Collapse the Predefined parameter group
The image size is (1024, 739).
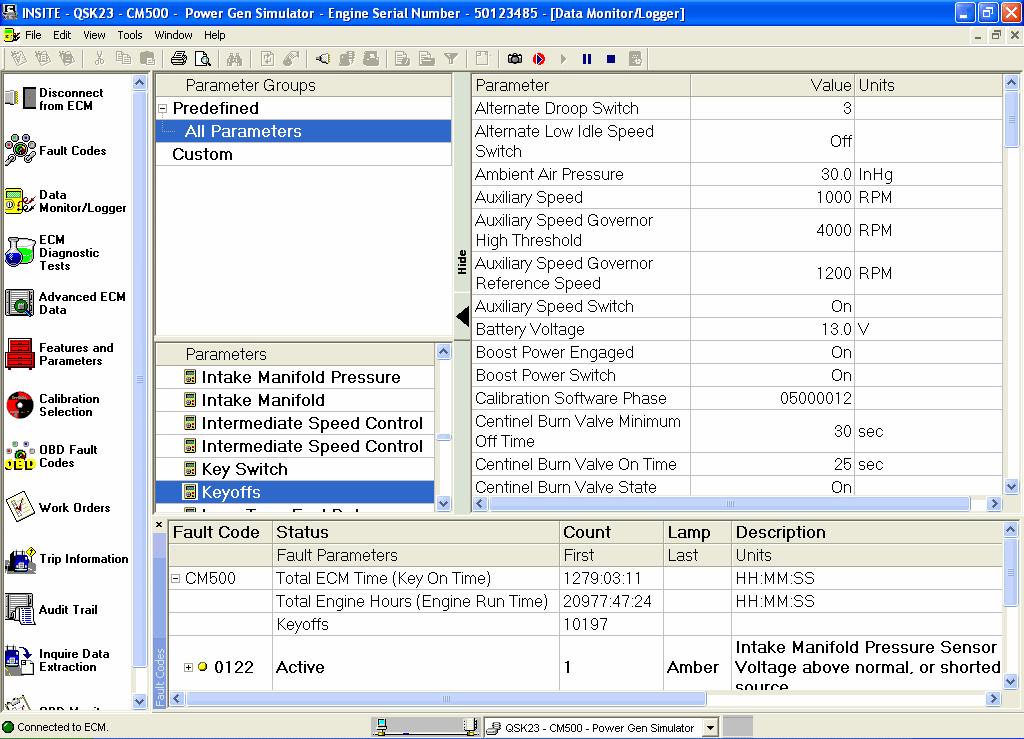[x=163, y=109]
